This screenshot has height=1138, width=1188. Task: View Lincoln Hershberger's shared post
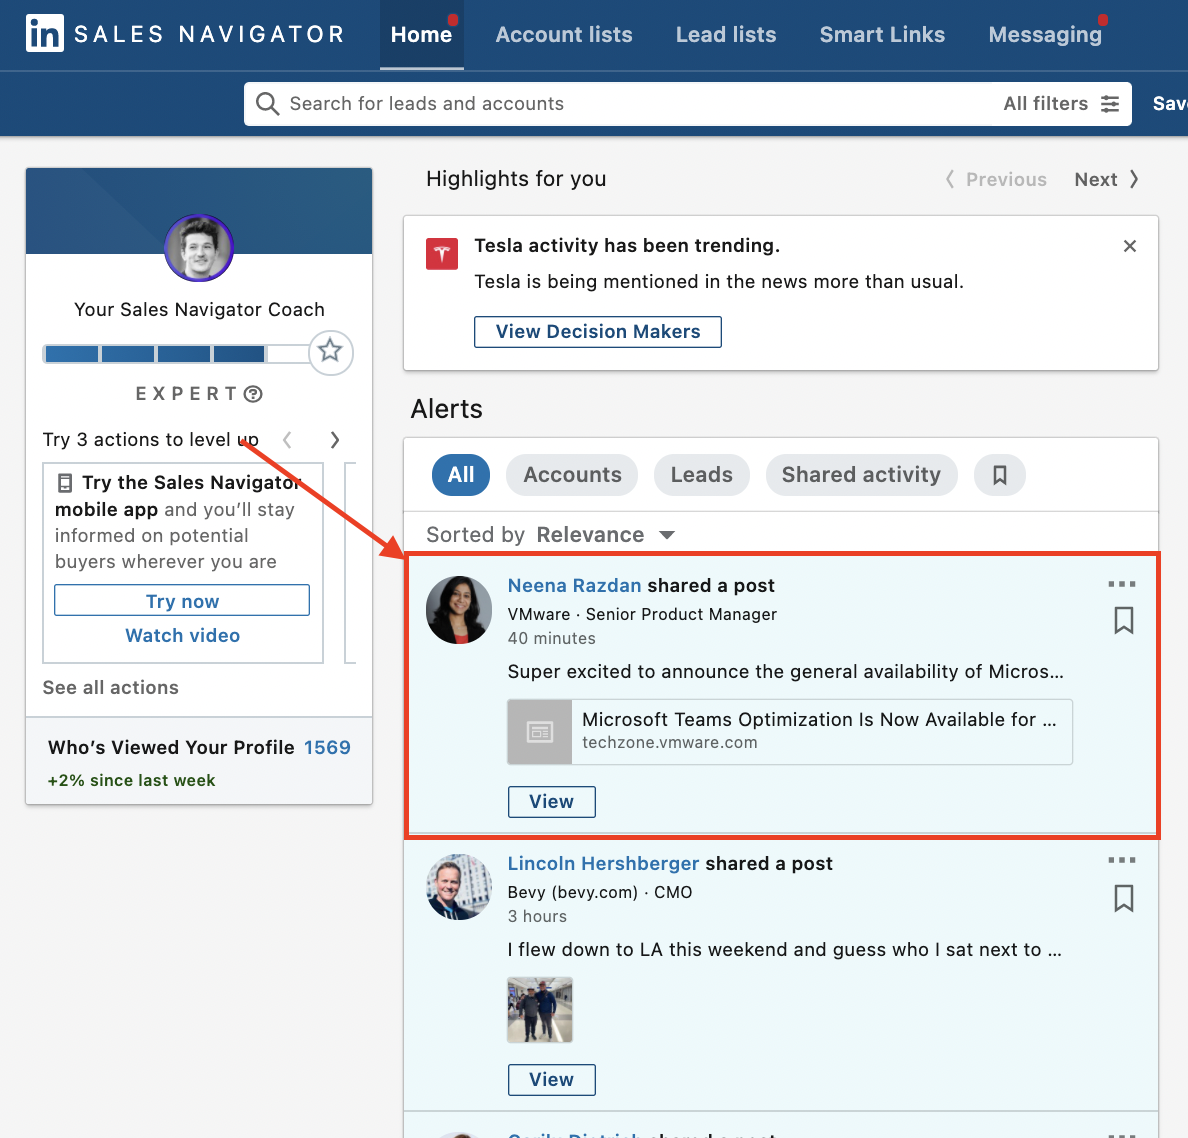[552, 1080]
